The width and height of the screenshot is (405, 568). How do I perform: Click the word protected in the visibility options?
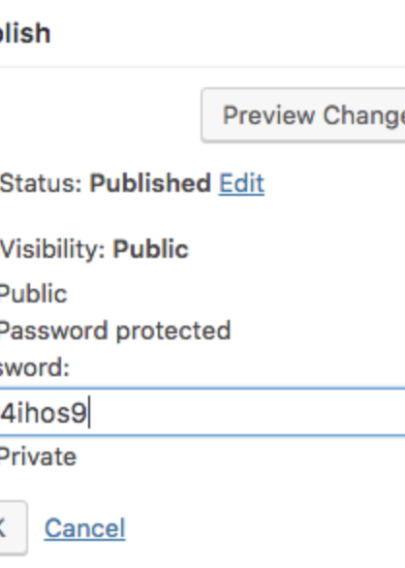point(174,331)
